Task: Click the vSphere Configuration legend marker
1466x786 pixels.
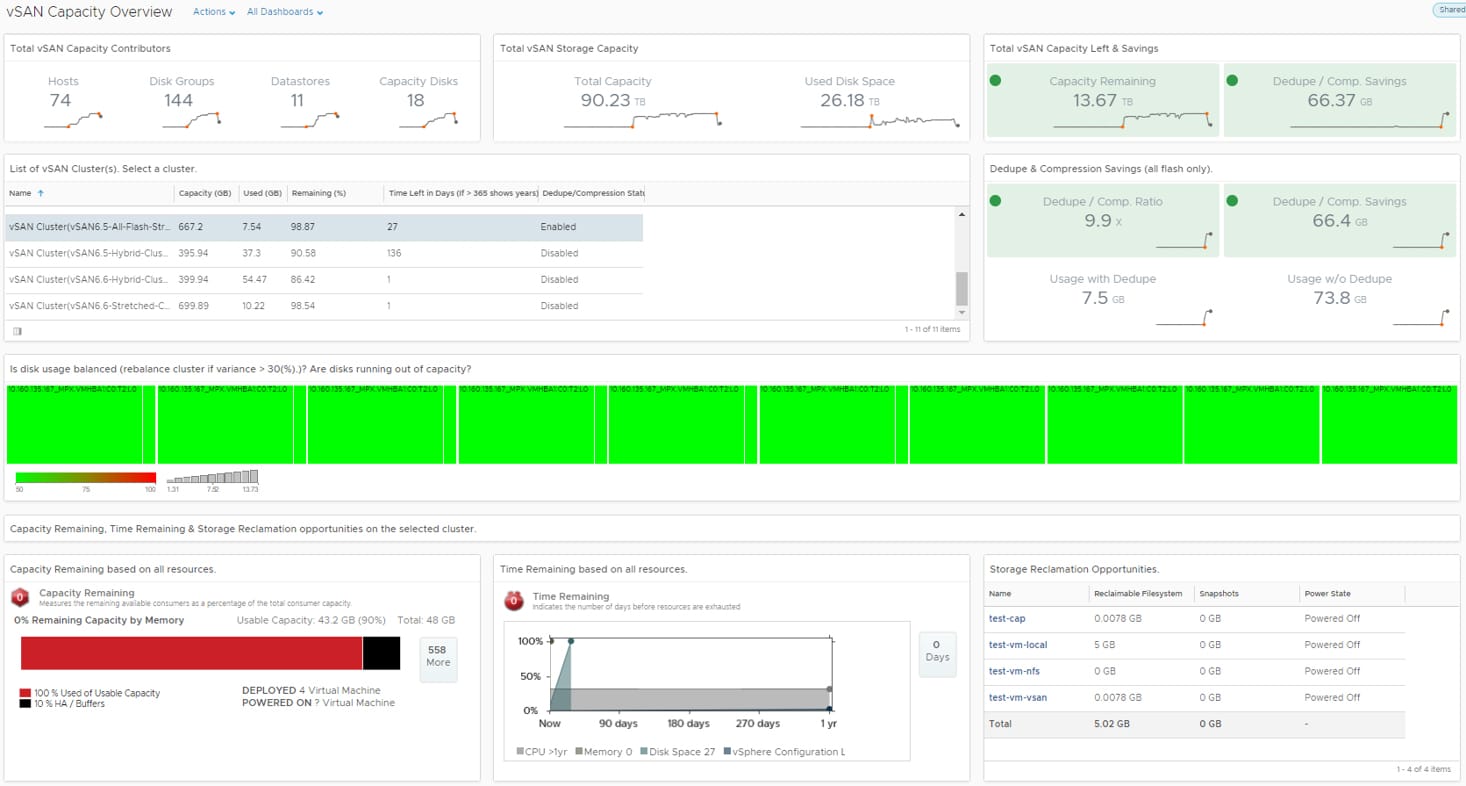Action: [x=727, y=751]
